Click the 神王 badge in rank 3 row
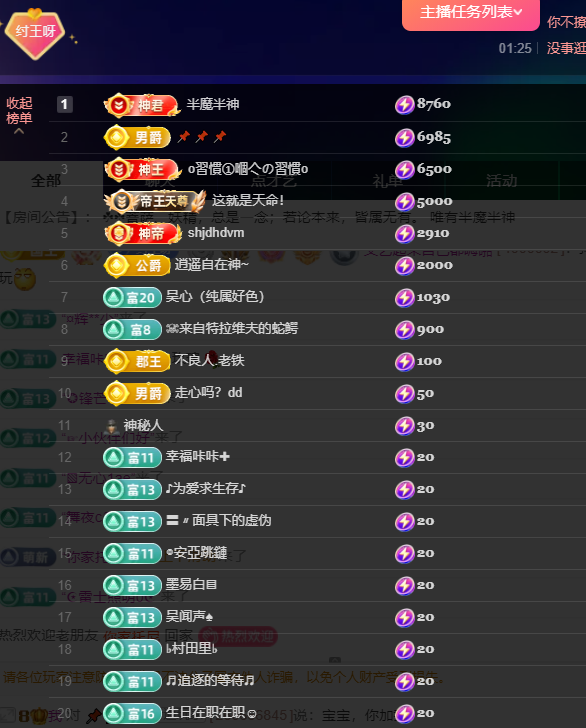The image size is (586, 728). click(x=142, y=169)
